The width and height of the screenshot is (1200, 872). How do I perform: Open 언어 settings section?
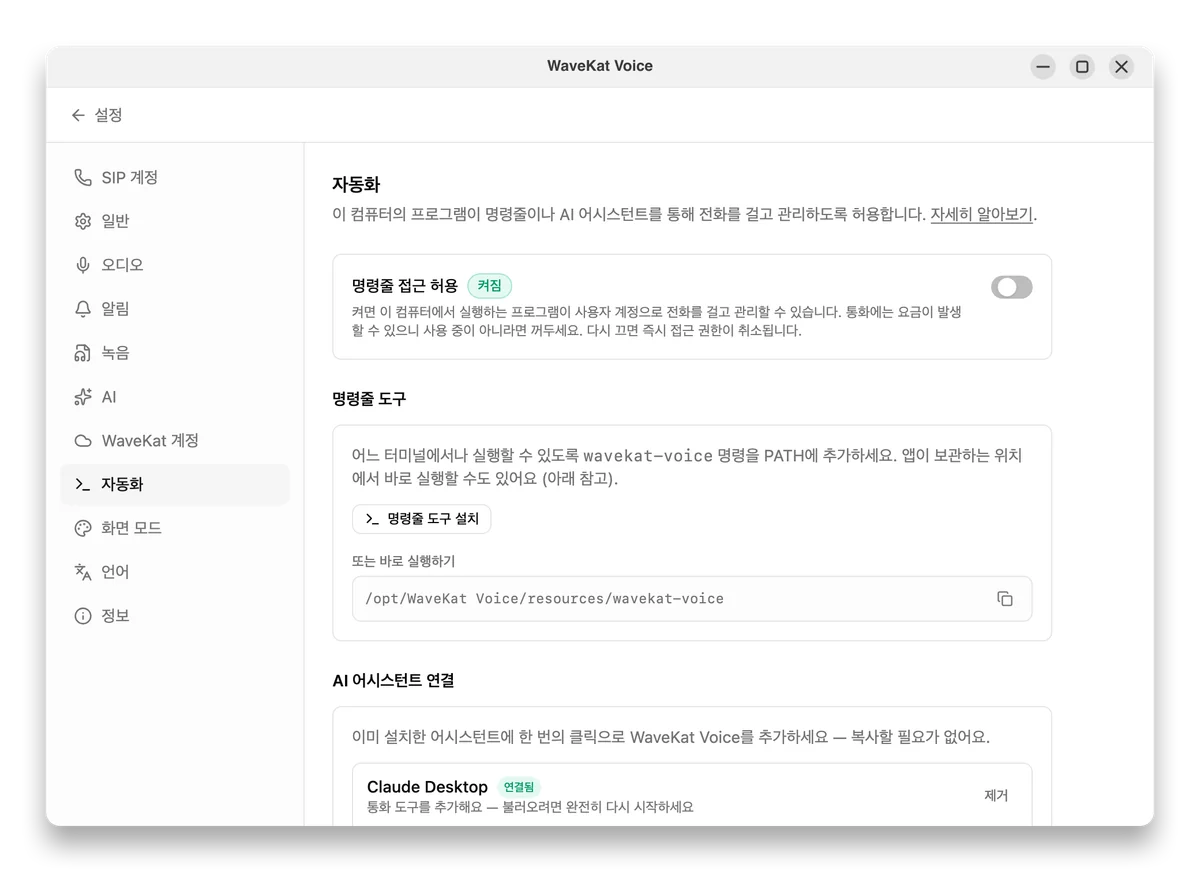tap(175, 572)
